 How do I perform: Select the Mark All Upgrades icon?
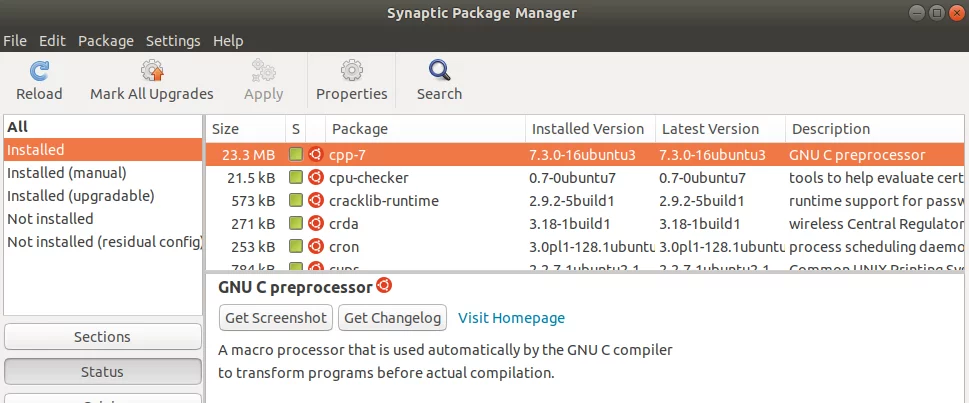click(151, 71)
